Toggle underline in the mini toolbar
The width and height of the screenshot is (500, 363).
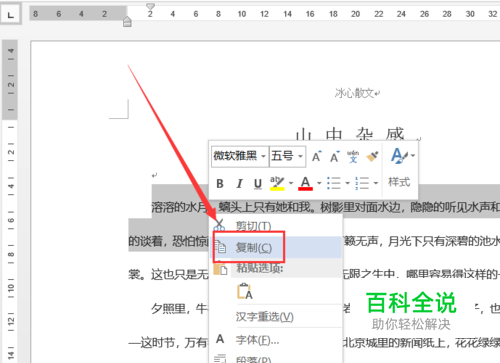click(x=258, y=183)
